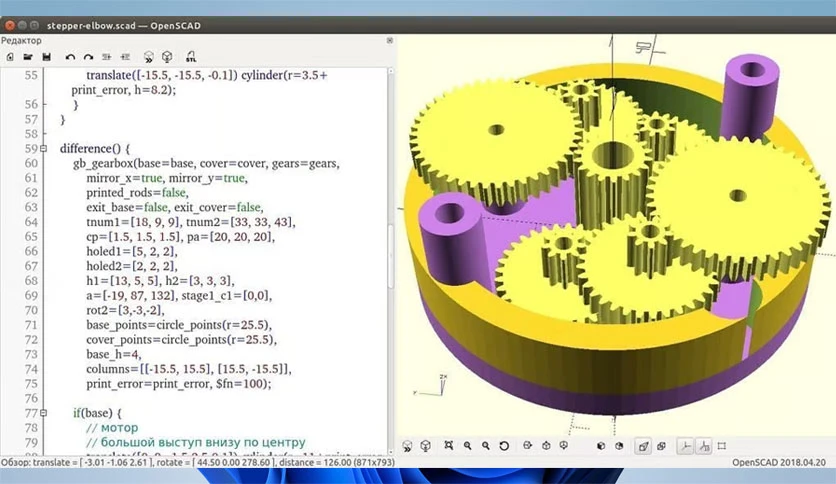The height and width of the screenshot is (484, 836).
Task: Undo the last edit in the editor toolbar
Action: [70, 57]
